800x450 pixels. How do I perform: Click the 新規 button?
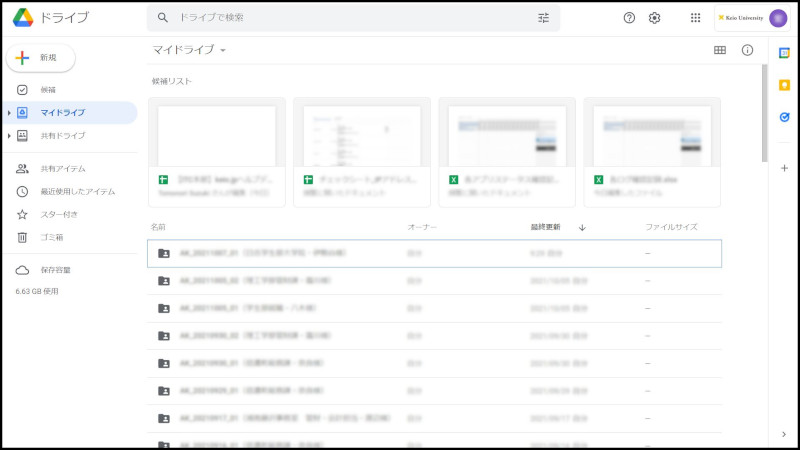coord(38,58)
